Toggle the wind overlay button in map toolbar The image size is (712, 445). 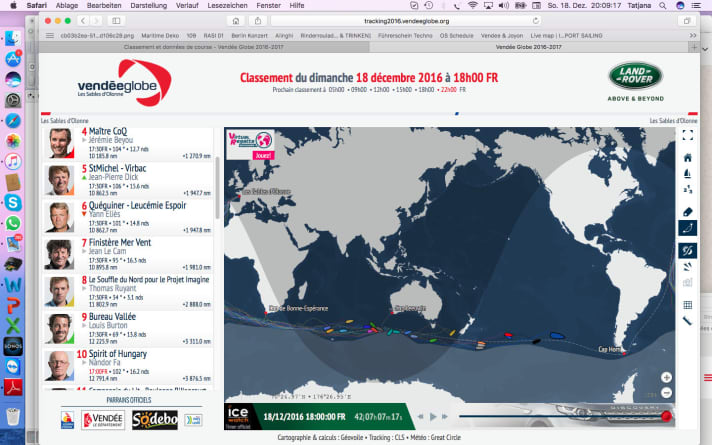[x=687, y=250]
